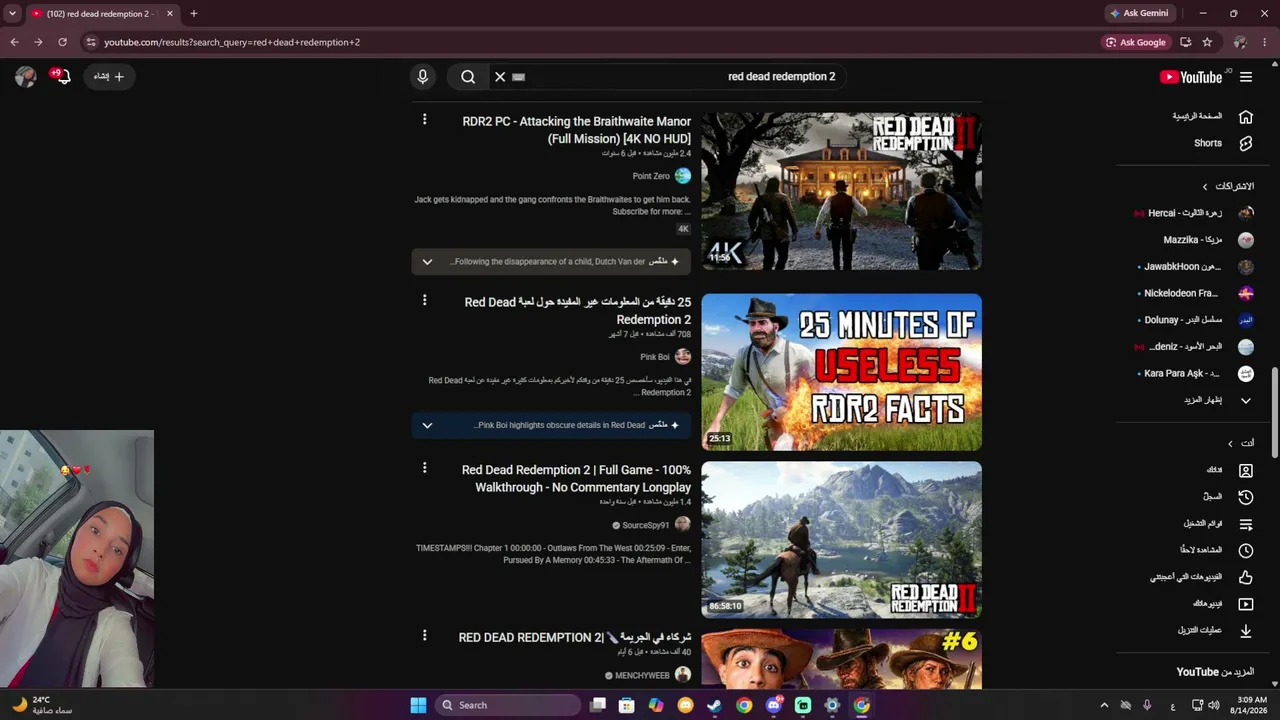
Task: Open a new browser tab
Action: tap(194, 14)
